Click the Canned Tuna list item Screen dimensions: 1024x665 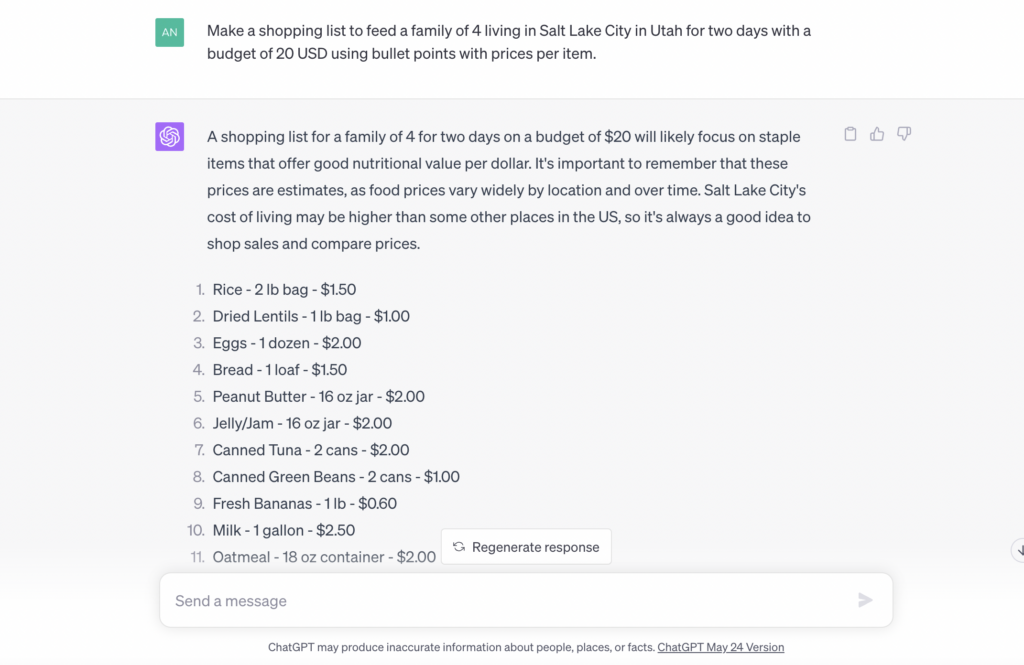pyautogui.click(x=311, y=451)
